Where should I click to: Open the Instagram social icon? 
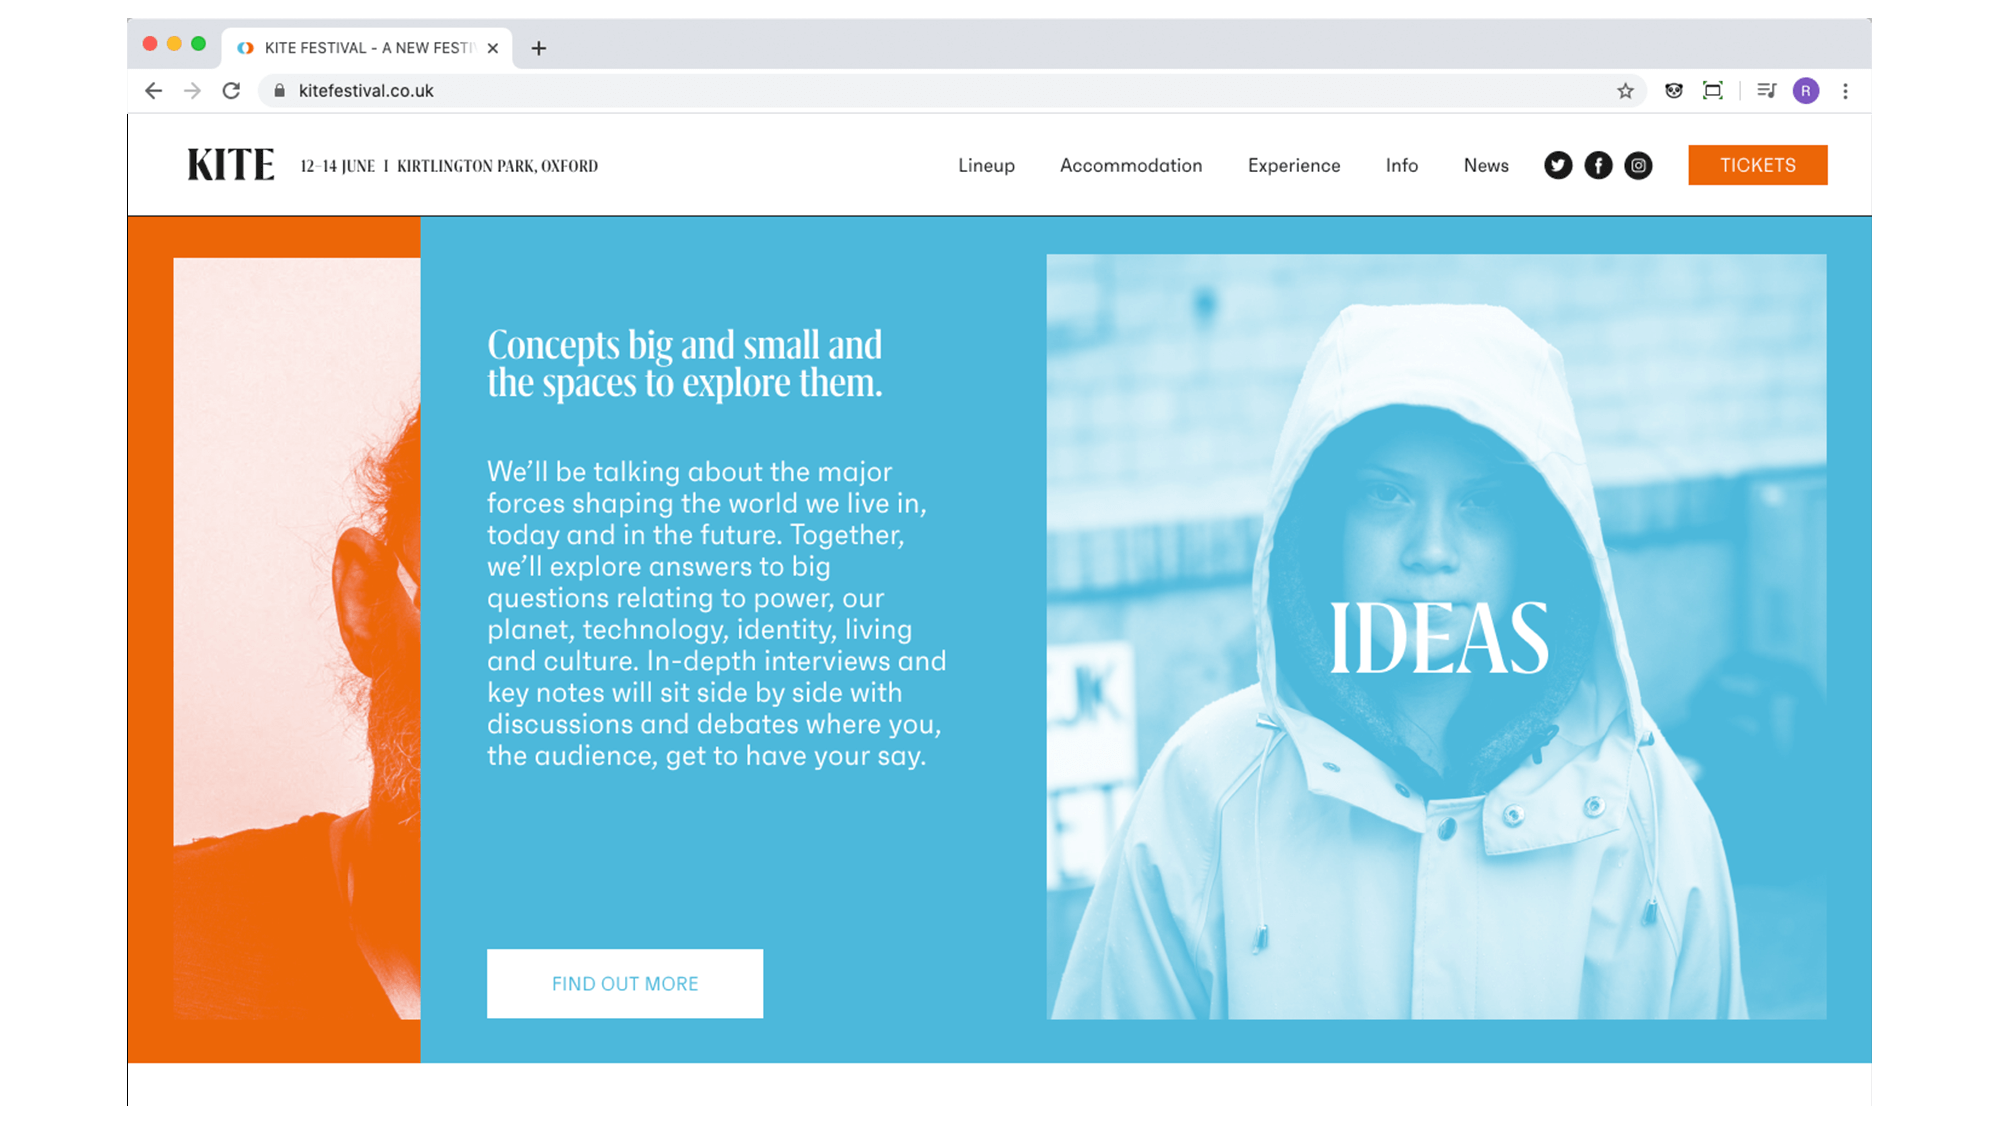tap(1638, 165)
